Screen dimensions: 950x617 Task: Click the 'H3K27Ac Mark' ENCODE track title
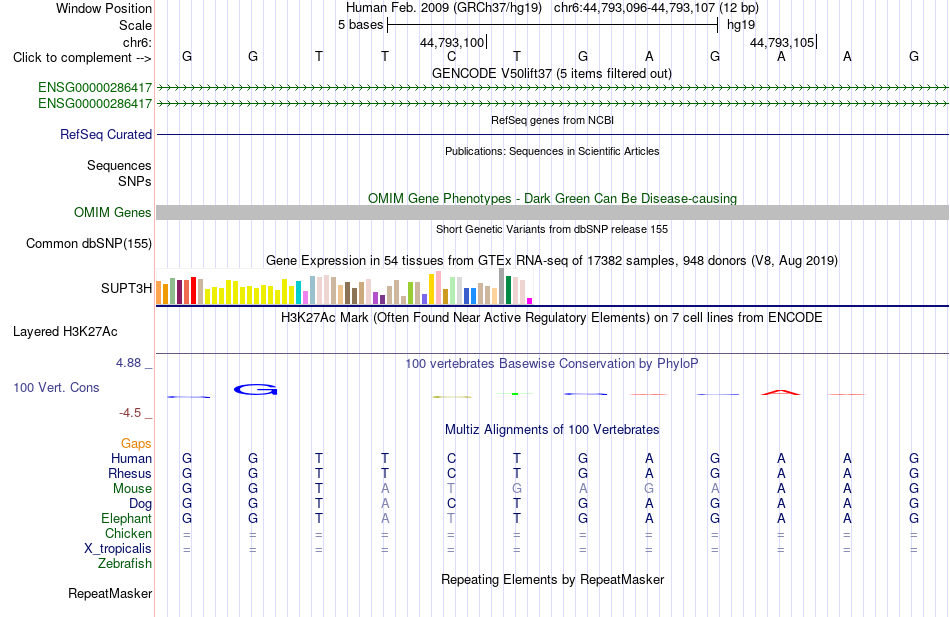552,318
